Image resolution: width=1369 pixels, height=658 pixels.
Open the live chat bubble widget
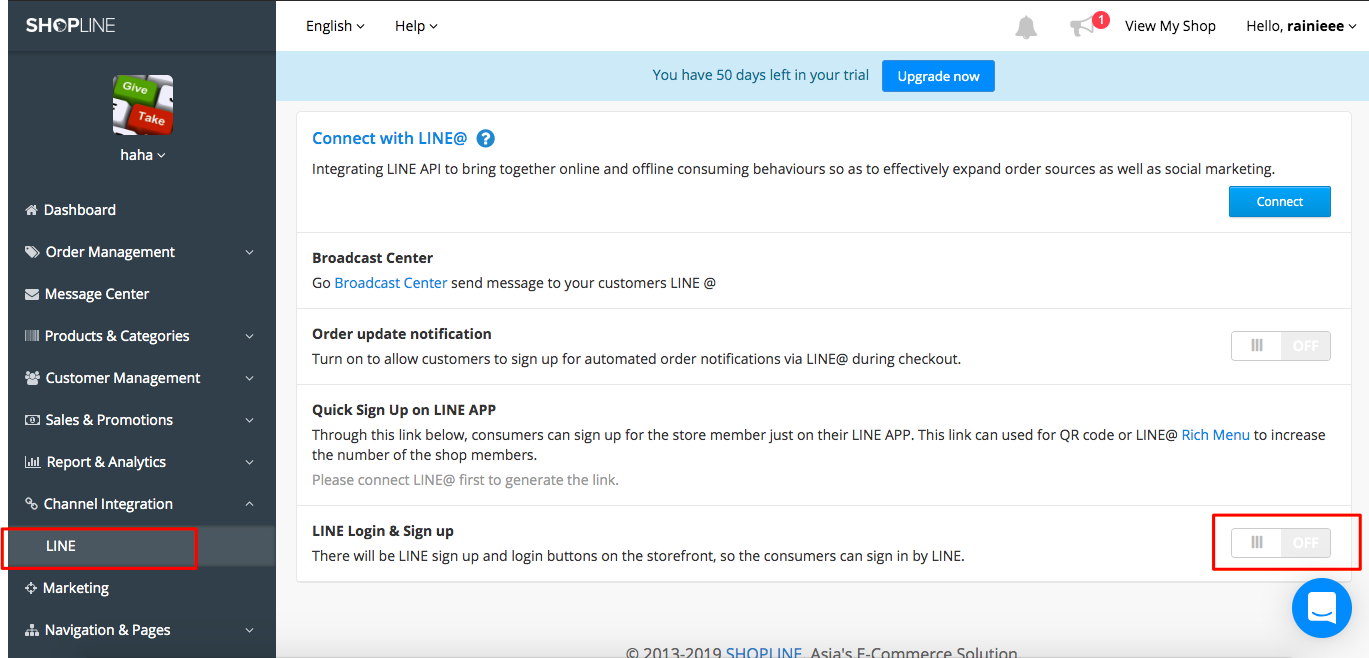point(1321,607)
